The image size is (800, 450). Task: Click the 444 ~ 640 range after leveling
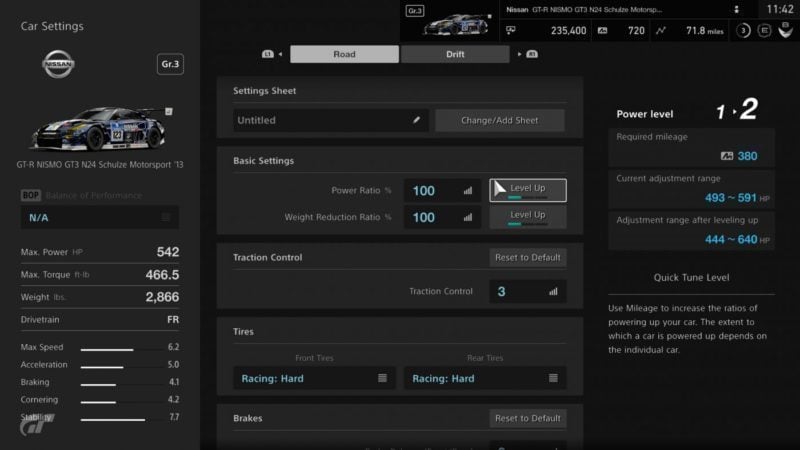click(731, 239)
